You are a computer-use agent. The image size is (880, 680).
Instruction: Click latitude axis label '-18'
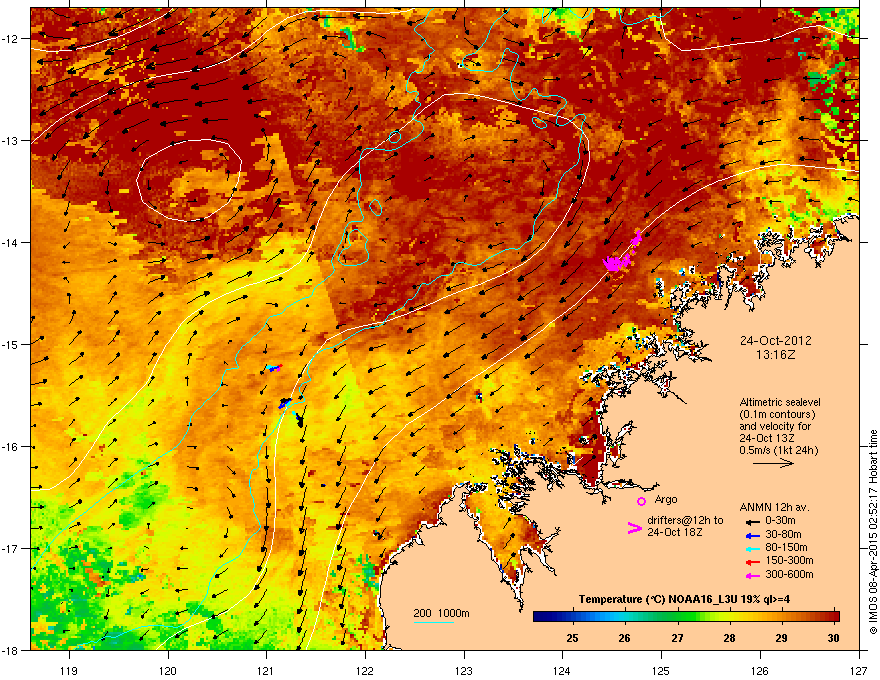tap(10, 650)
